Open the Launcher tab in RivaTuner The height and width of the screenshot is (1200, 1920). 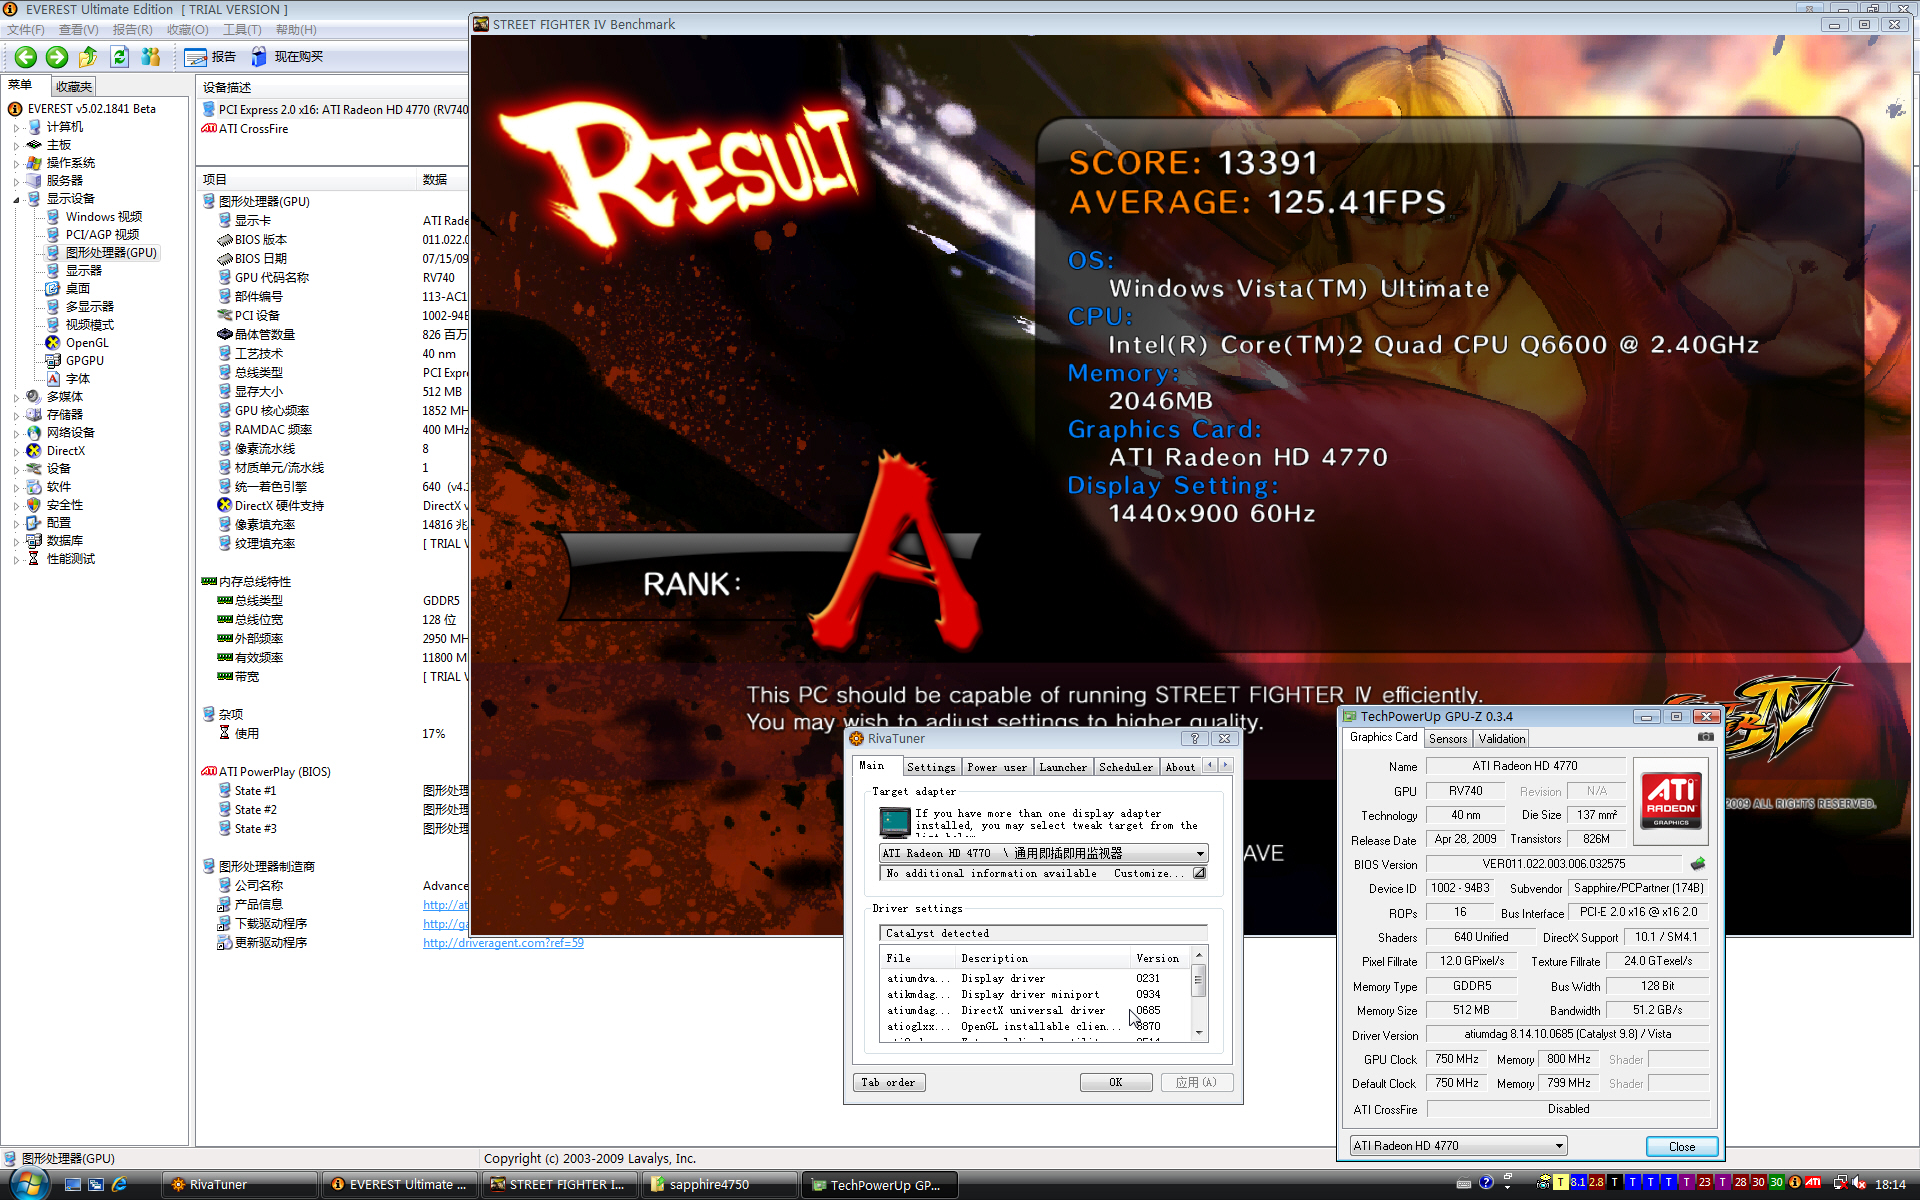point(1063,767)
